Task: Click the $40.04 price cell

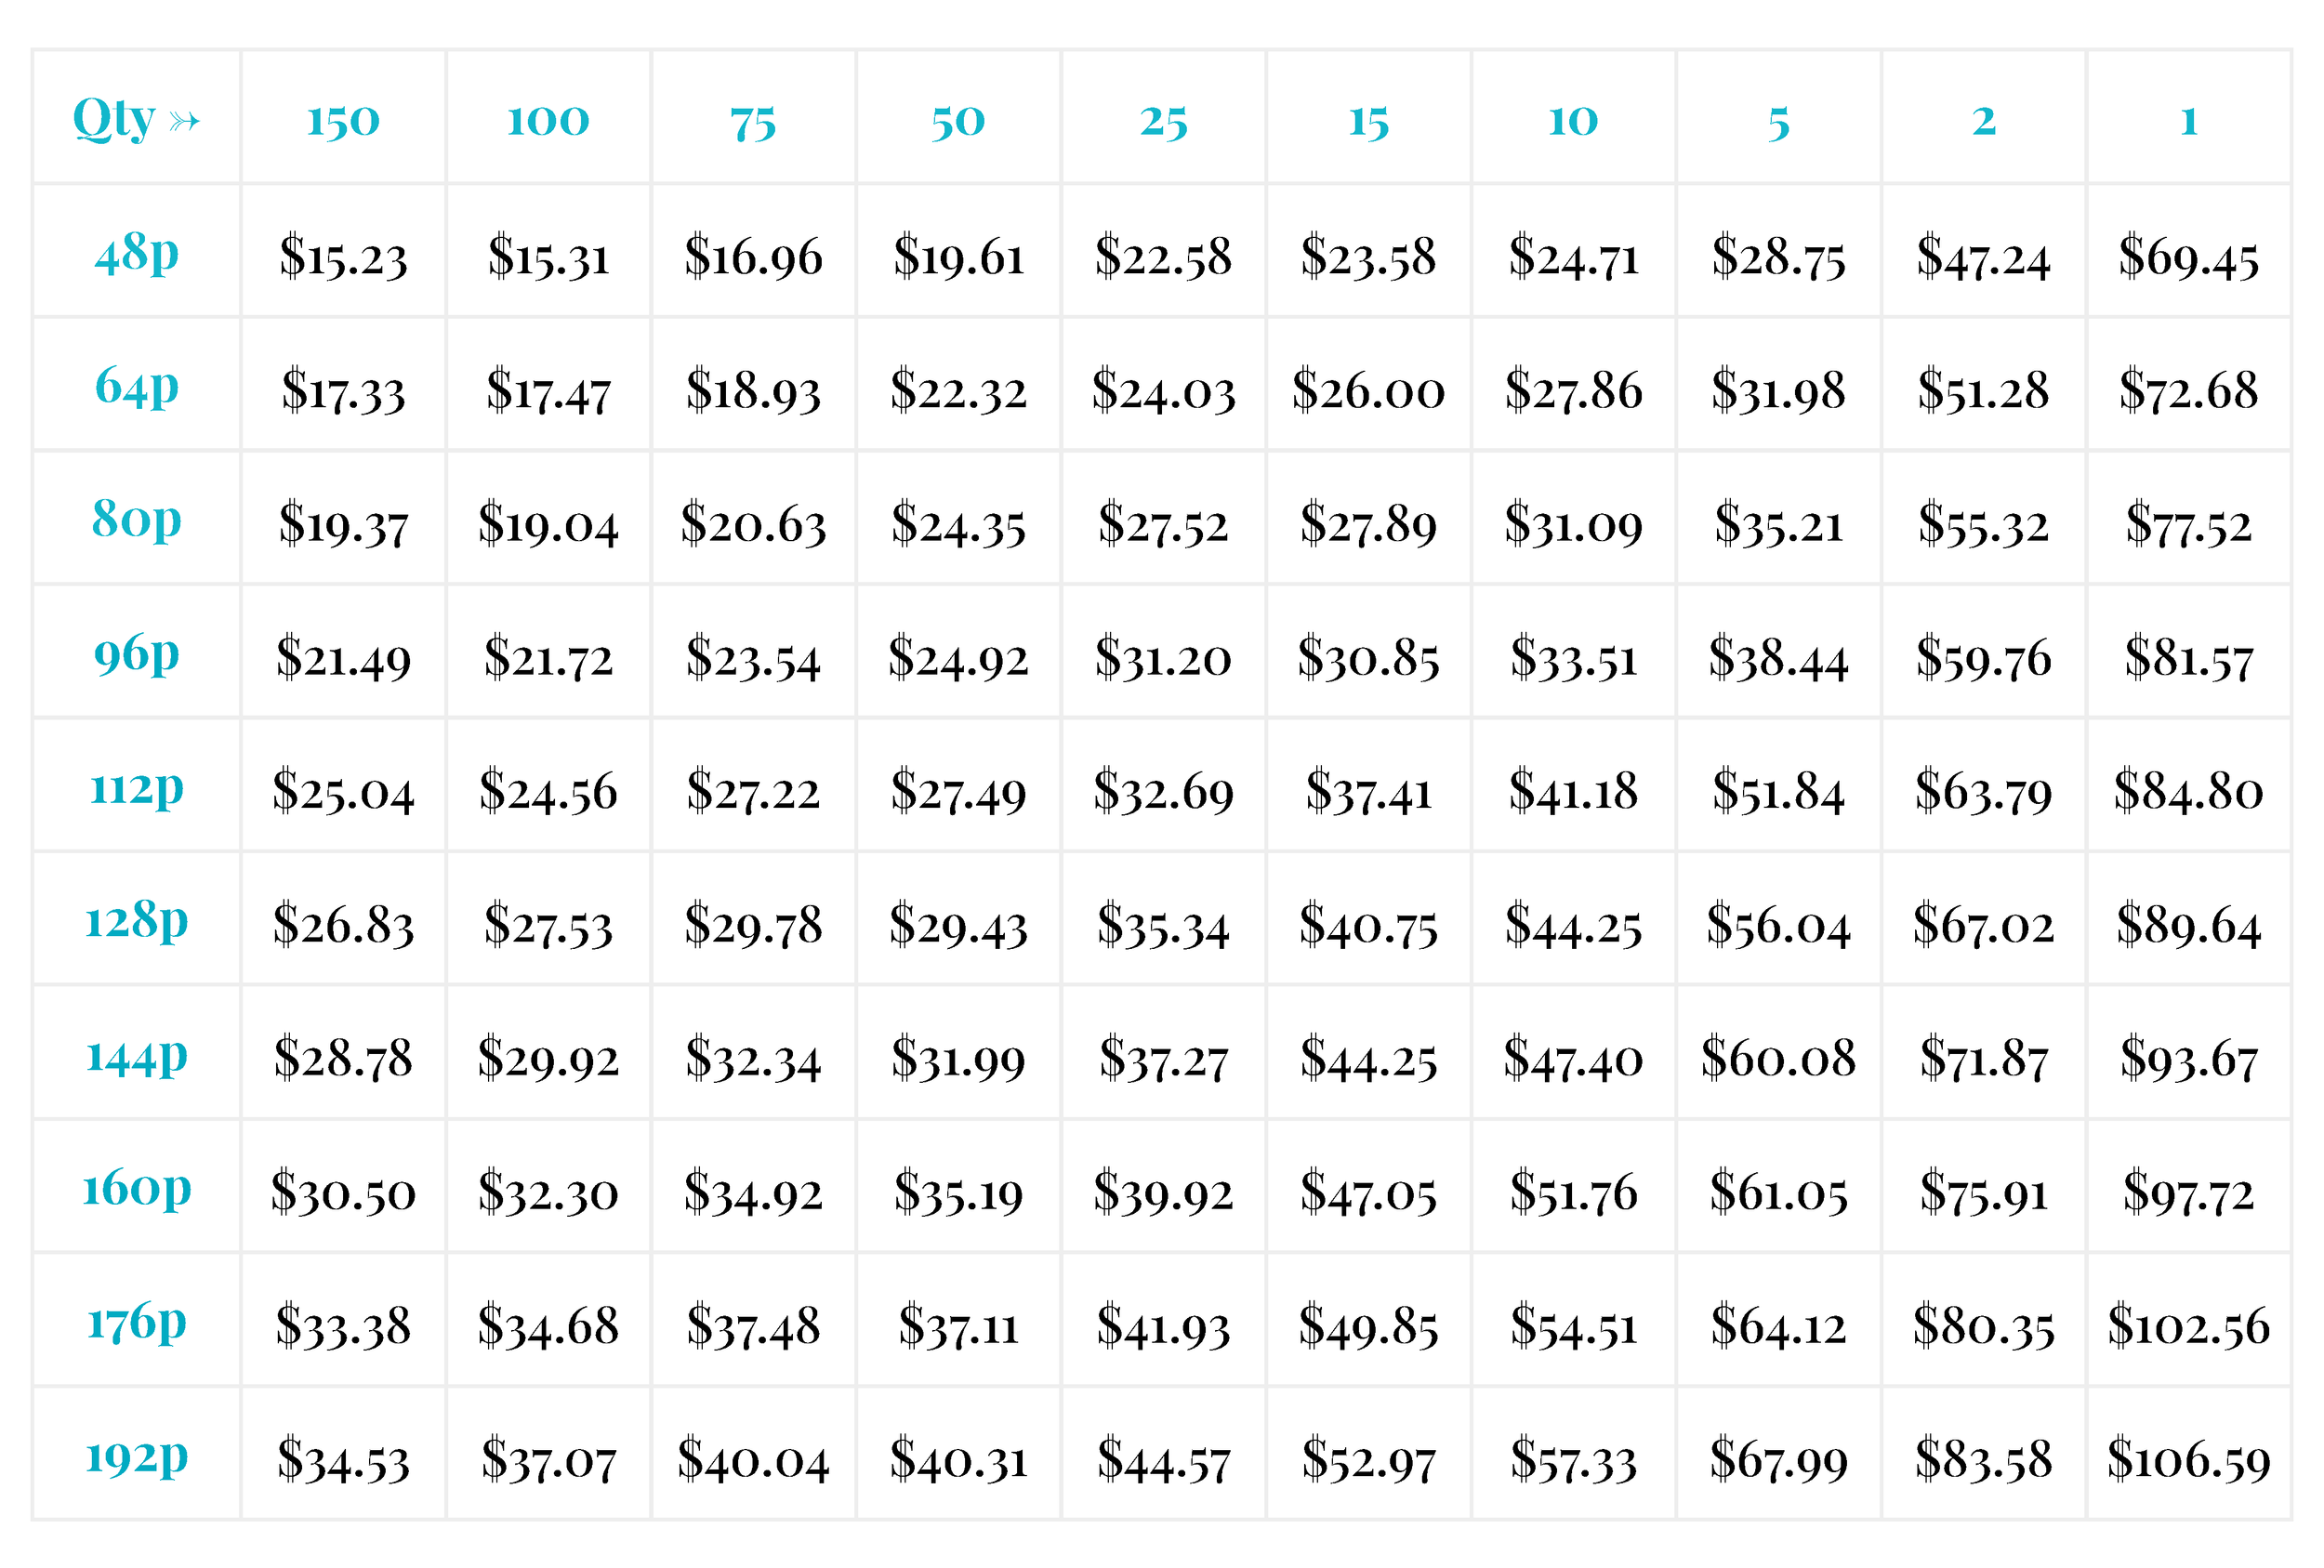Action: click(x=753, y=1454)
